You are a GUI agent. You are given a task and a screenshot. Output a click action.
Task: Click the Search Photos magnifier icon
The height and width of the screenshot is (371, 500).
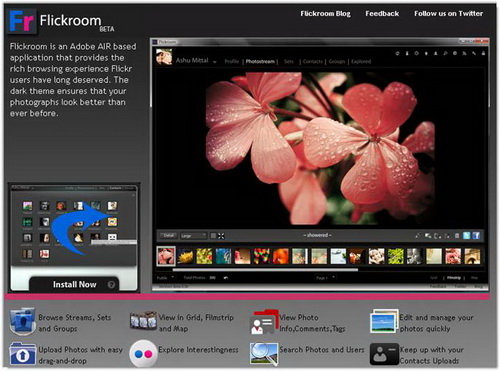[264, 354]
